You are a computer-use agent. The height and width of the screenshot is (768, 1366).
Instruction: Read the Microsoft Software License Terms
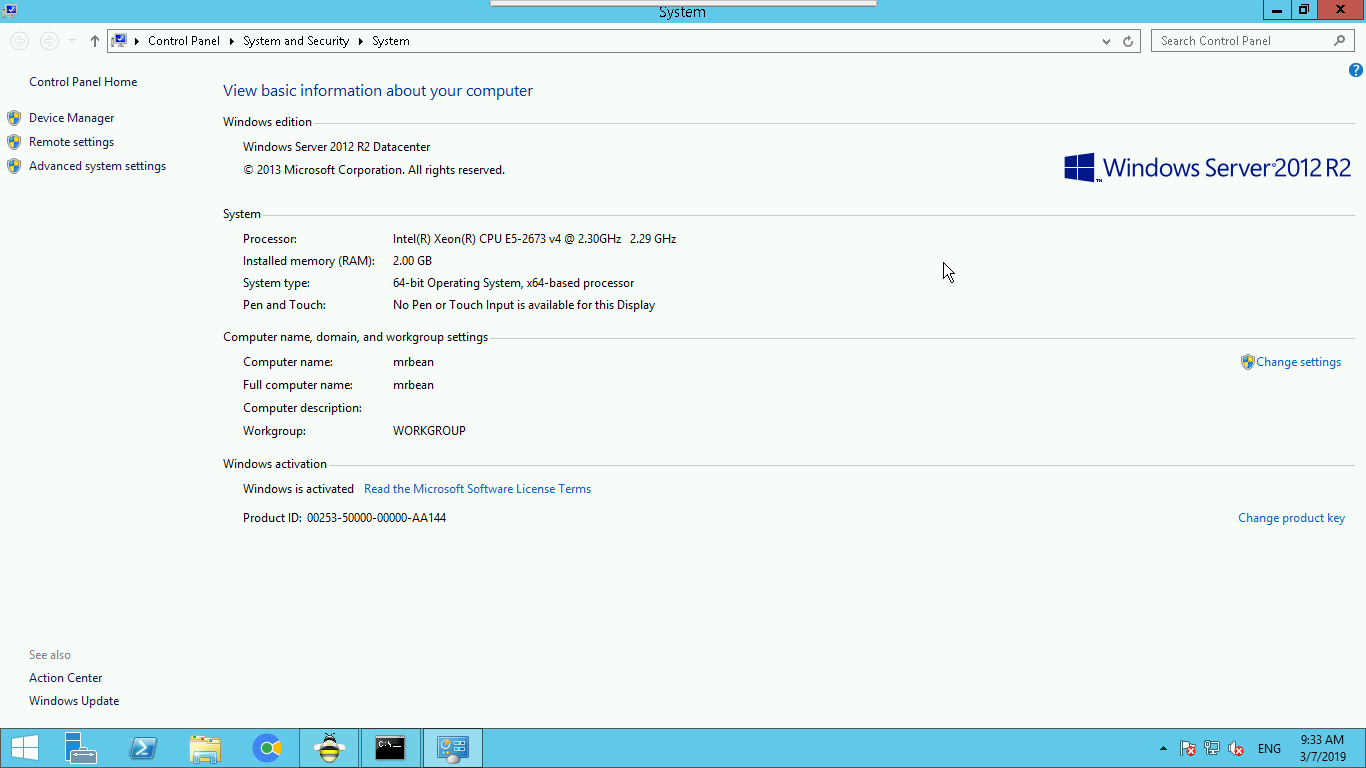[477, 489]
